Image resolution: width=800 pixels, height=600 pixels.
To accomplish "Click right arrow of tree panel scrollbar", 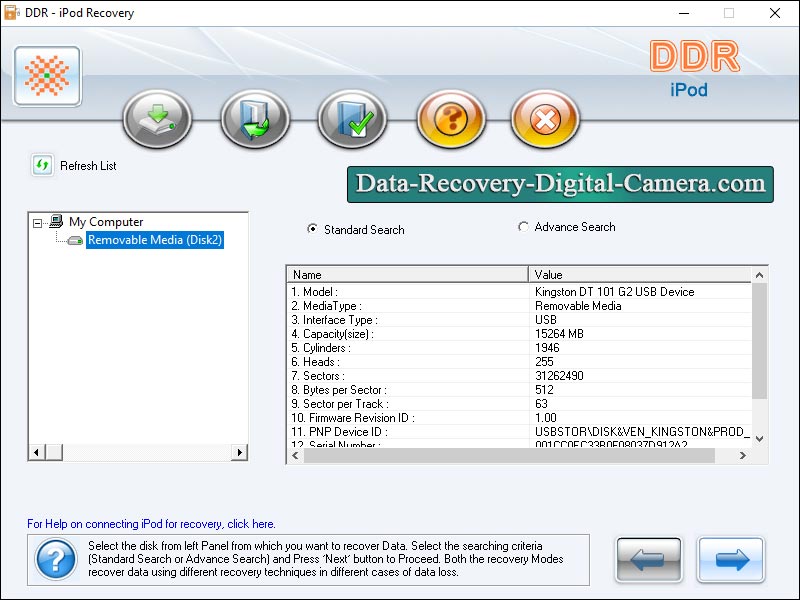I will pos(240,453).
